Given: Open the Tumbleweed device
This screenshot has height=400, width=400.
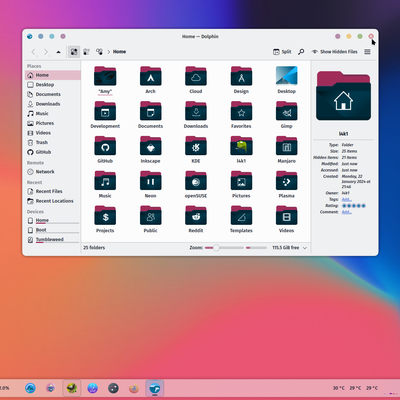Looking at the screenshot, I should 53,240.
